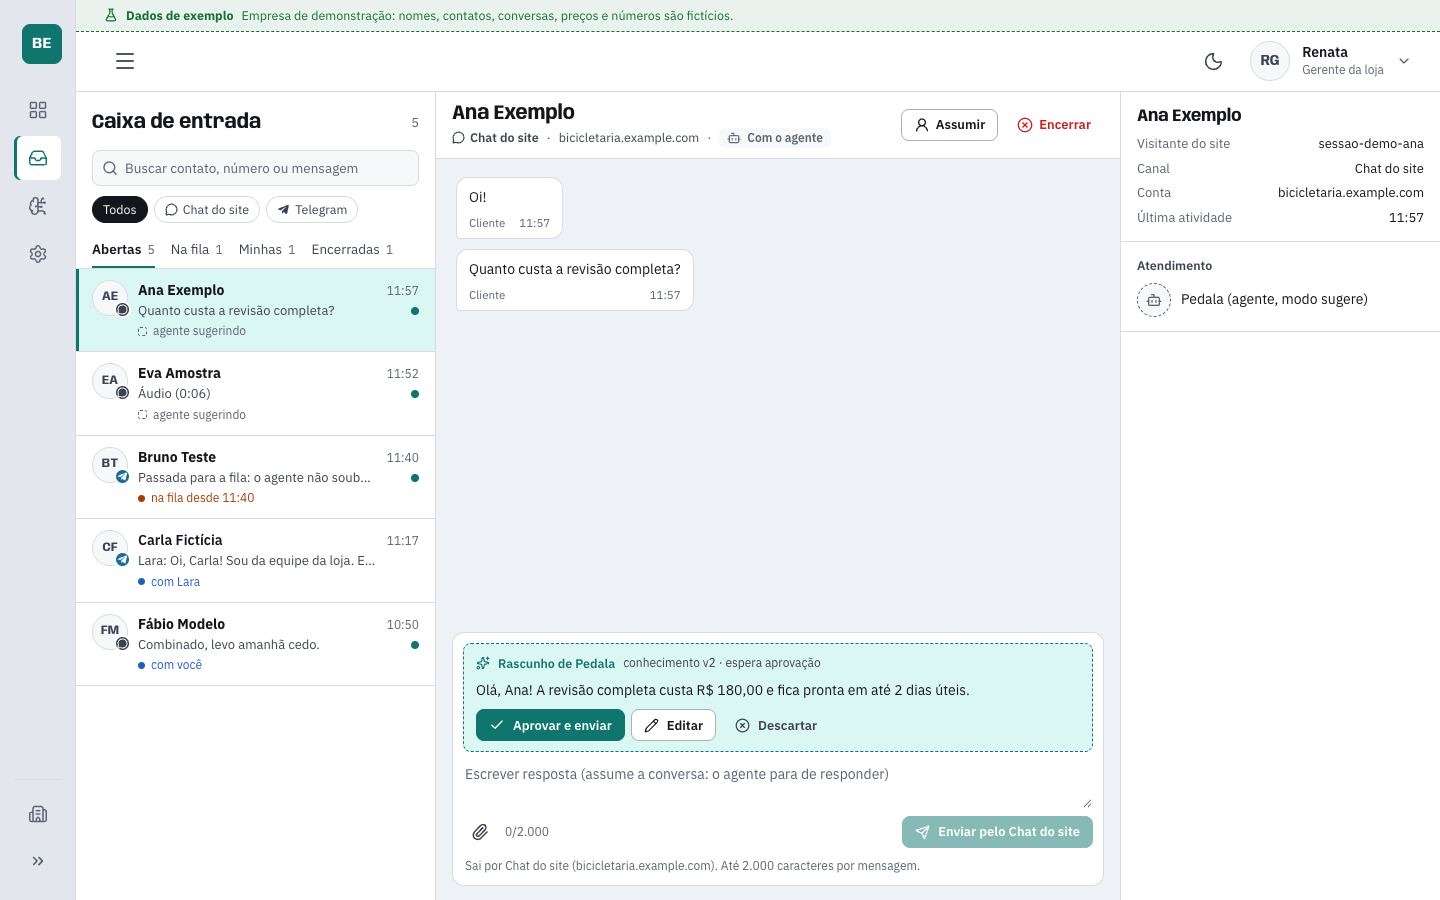Open the Ana Exemplo conversation row
The width and height of the screenshot is (1440, 900).
click(x=256, y=310)
